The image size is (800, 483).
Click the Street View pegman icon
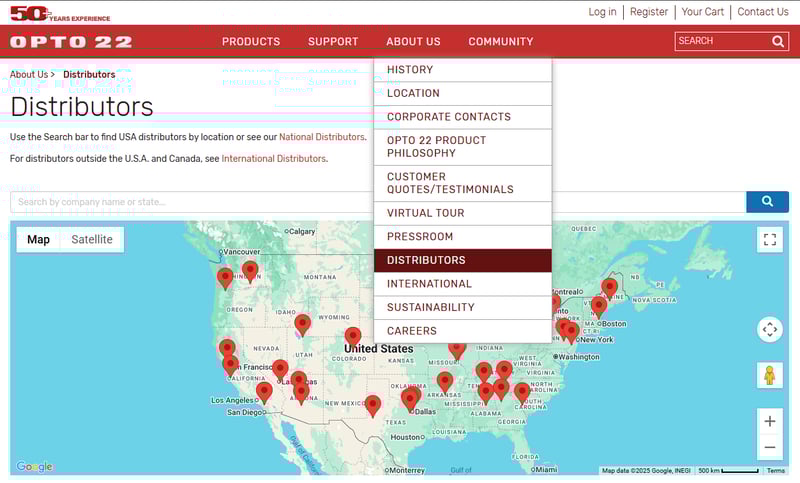(769, 375)
